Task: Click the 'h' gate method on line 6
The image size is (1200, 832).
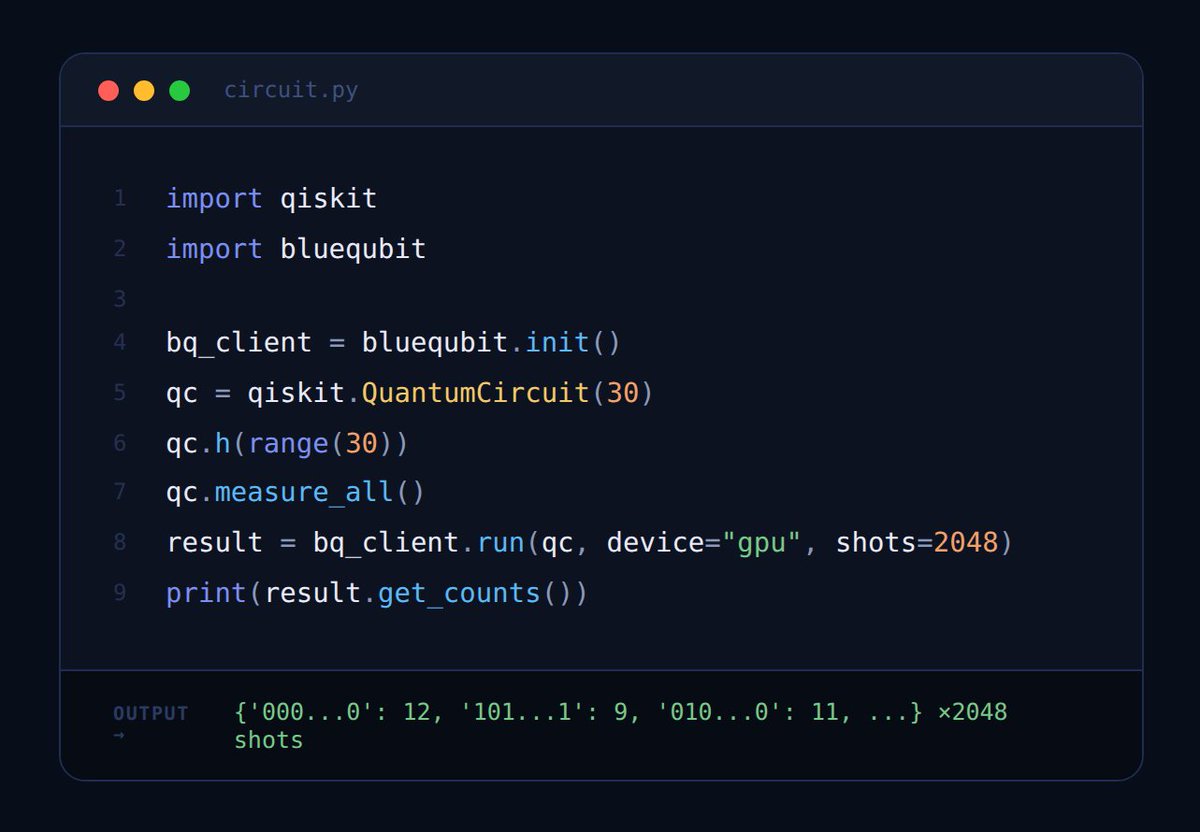Action: click(223, 443)
